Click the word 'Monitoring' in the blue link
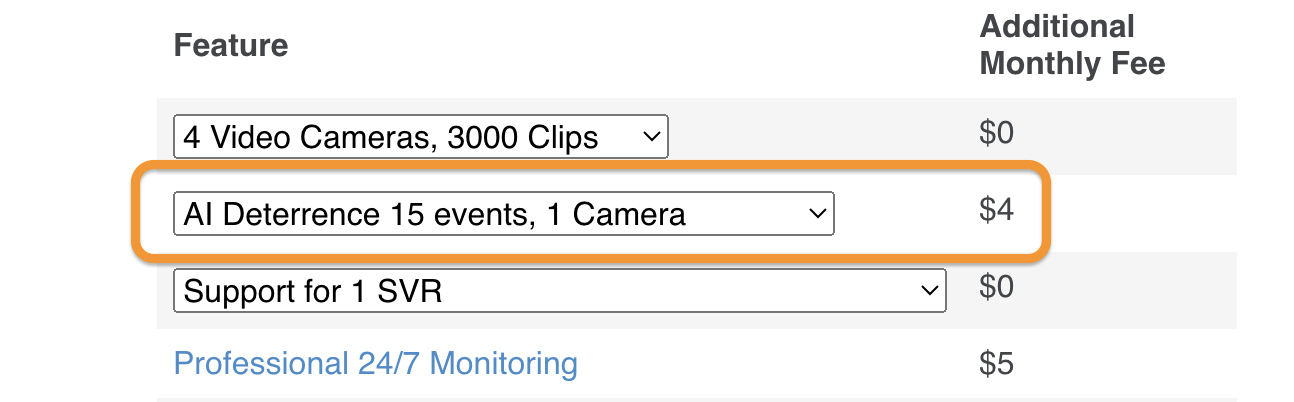Image resolution: width=1294 pixels, height=402 pixels. point(503,363)
